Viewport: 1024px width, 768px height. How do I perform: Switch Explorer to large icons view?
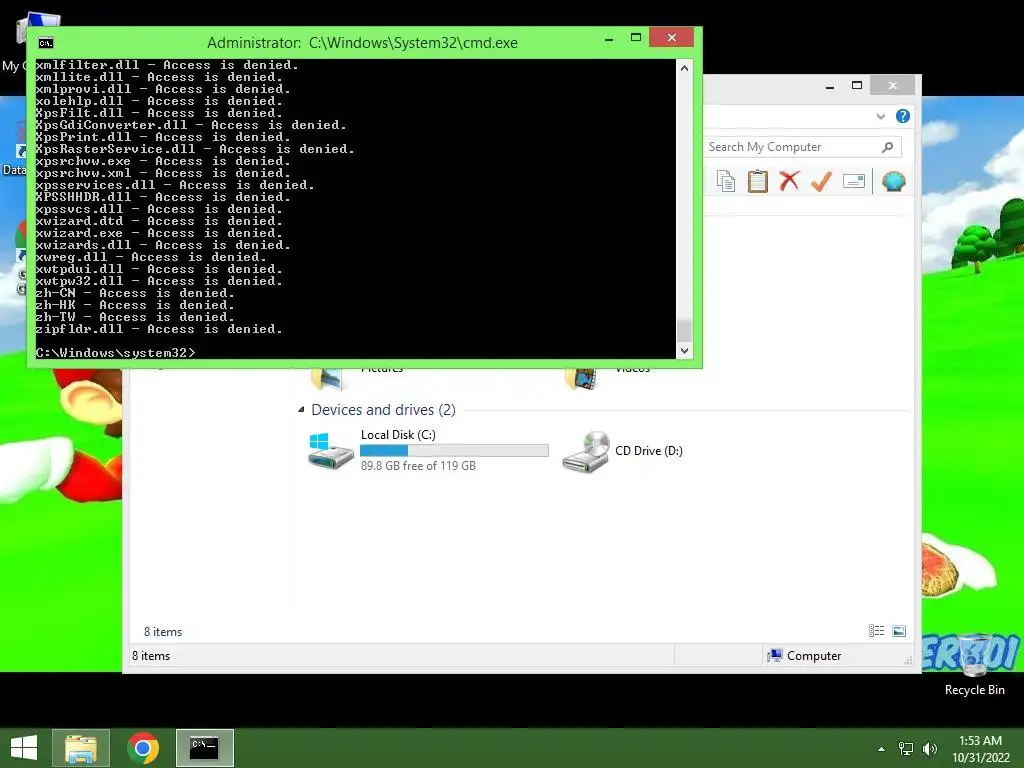click(x=899, y=630)
